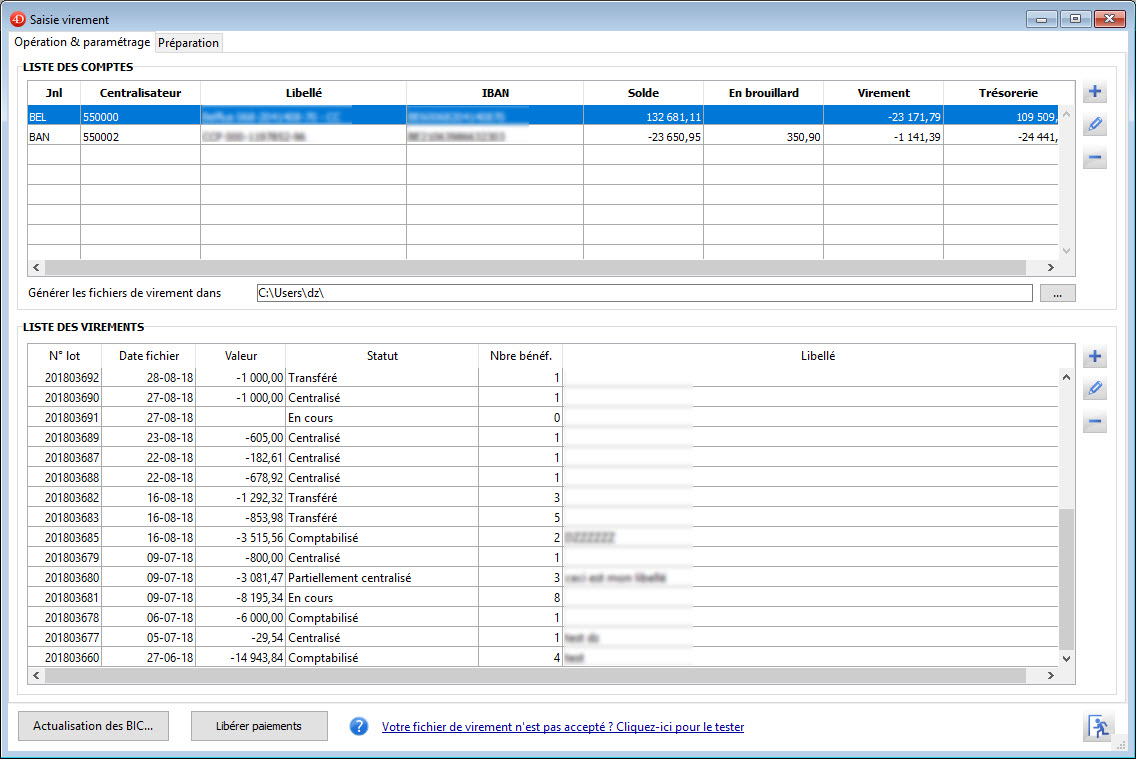
Task: Click the Actualisation des BIC button
Action: pyautogui.click(x=94, y=726)
